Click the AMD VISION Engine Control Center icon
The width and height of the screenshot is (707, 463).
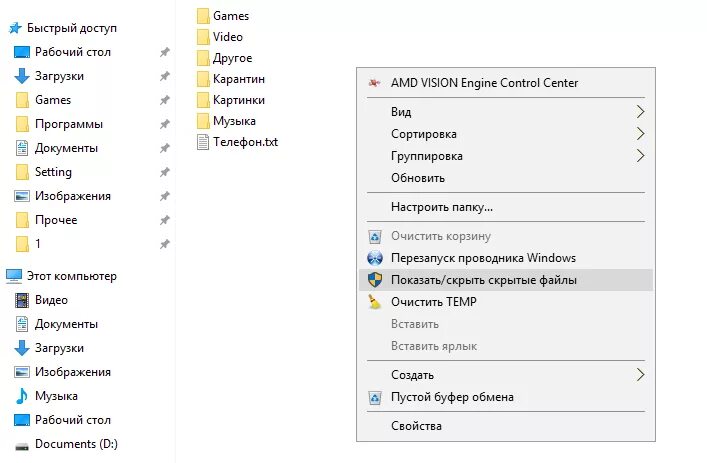pos(374,83)
